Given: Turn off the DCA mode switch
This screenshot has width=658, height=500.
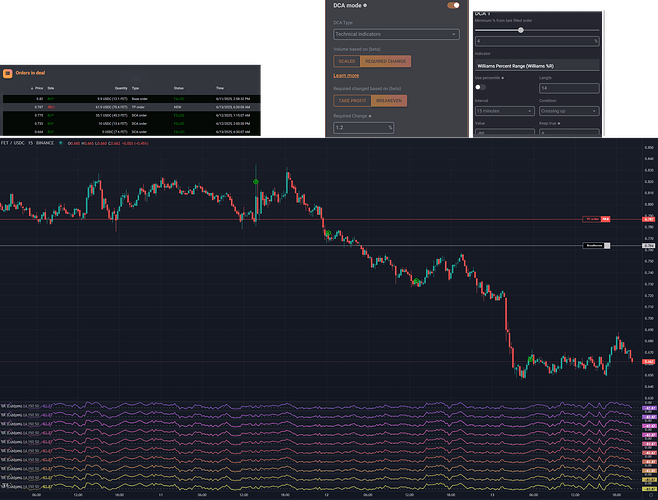Looking at the screenshot, I should pos(453,5).
